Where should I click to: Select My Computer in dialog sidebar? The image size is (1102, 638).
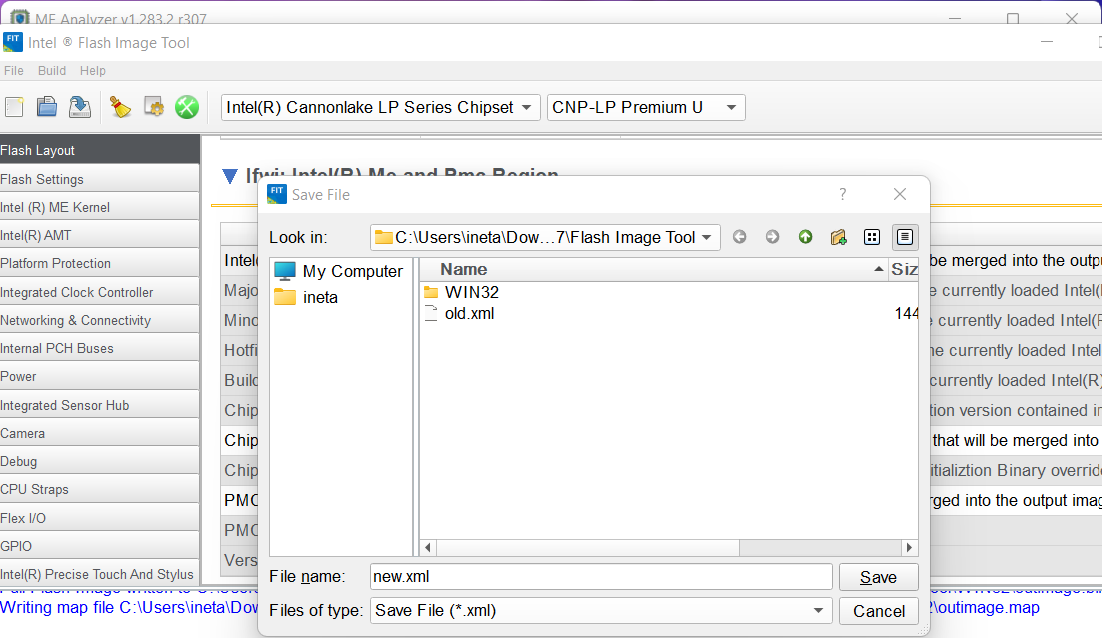click(339, 271)
